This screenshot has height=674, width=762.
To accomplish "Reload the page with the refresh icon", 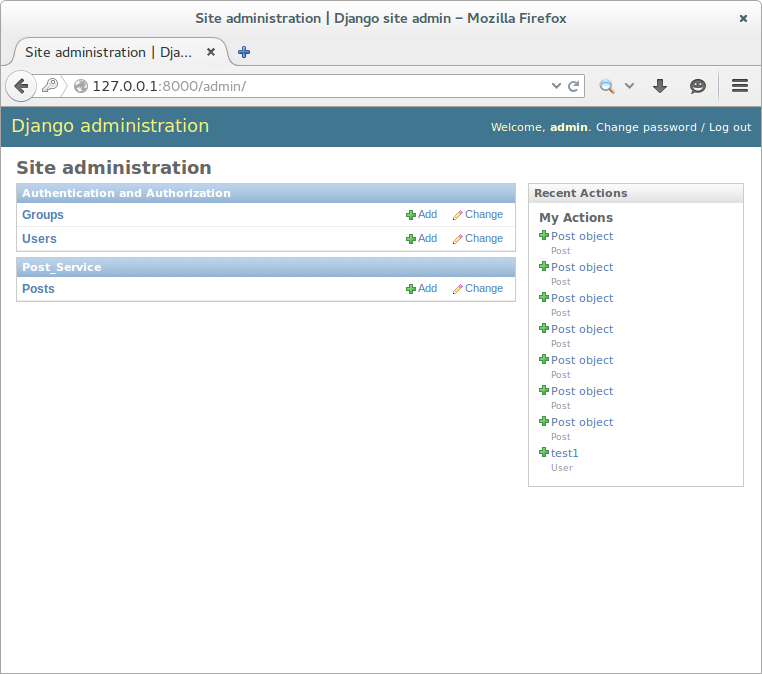I will (x=573, y=86).
